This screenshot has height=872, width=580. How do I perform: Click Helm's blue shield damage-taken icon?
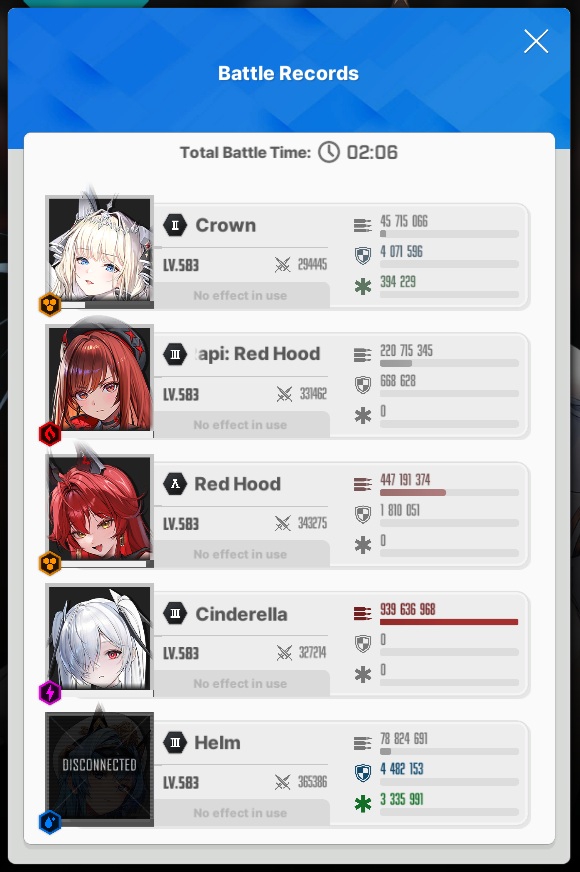click(x=363, y=772)
